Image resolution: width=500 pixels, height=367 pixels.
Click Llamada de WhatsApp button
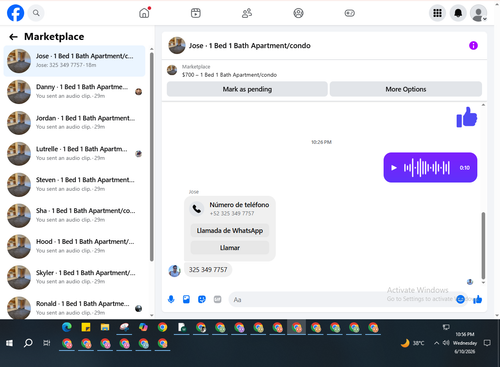[230, 231]
